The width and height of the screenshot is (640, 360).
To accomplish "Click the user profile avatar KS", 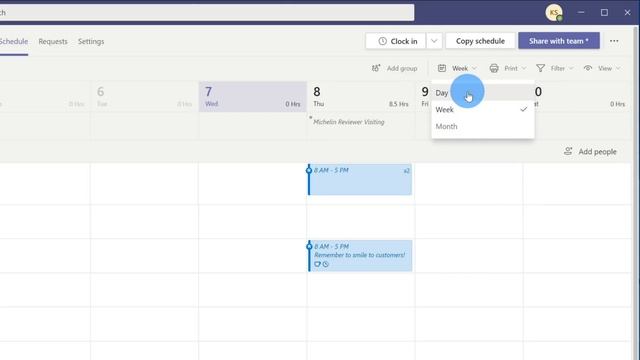I will [x=554, y=13].
